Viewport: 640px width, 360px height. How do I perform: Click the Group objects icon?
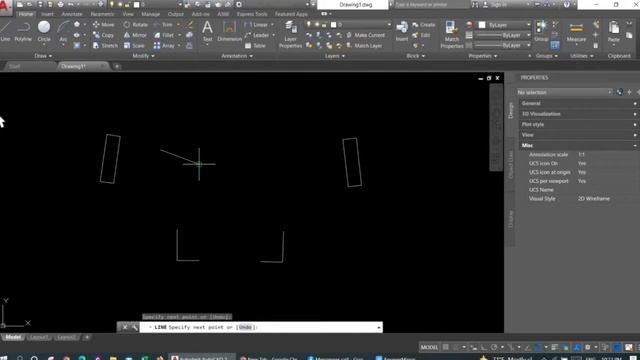(x=541, y=32)
